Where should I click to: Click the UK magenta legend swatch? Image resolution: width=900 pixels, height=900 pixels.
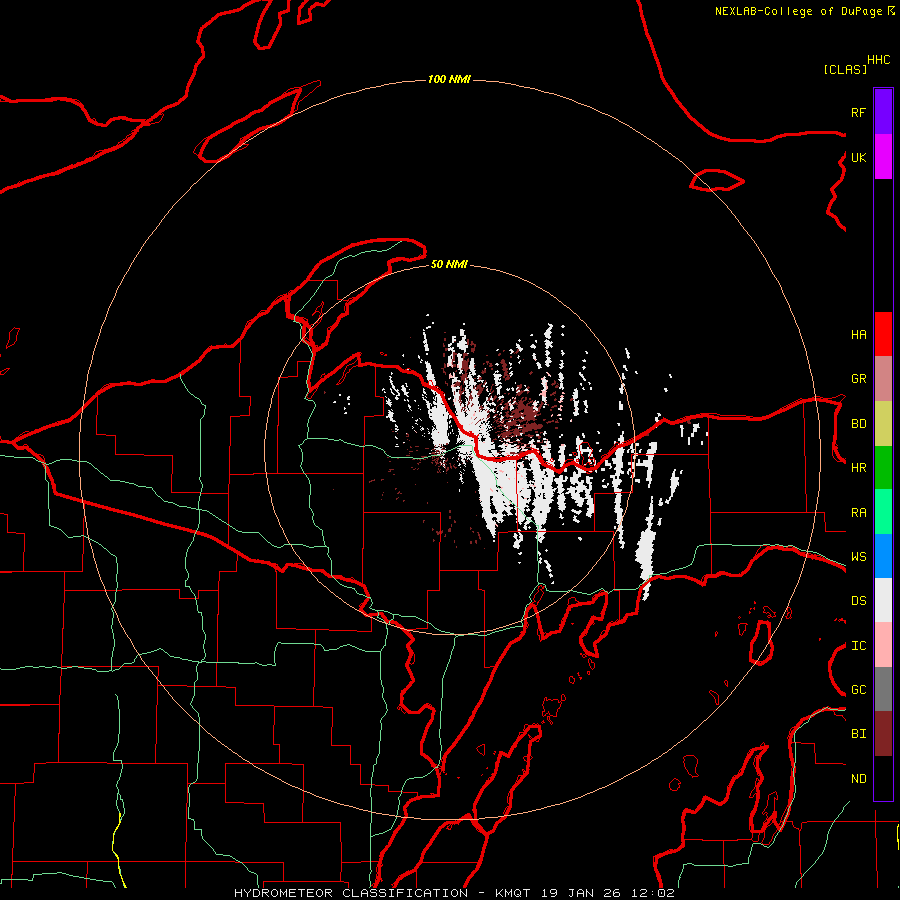pos(883,157)
